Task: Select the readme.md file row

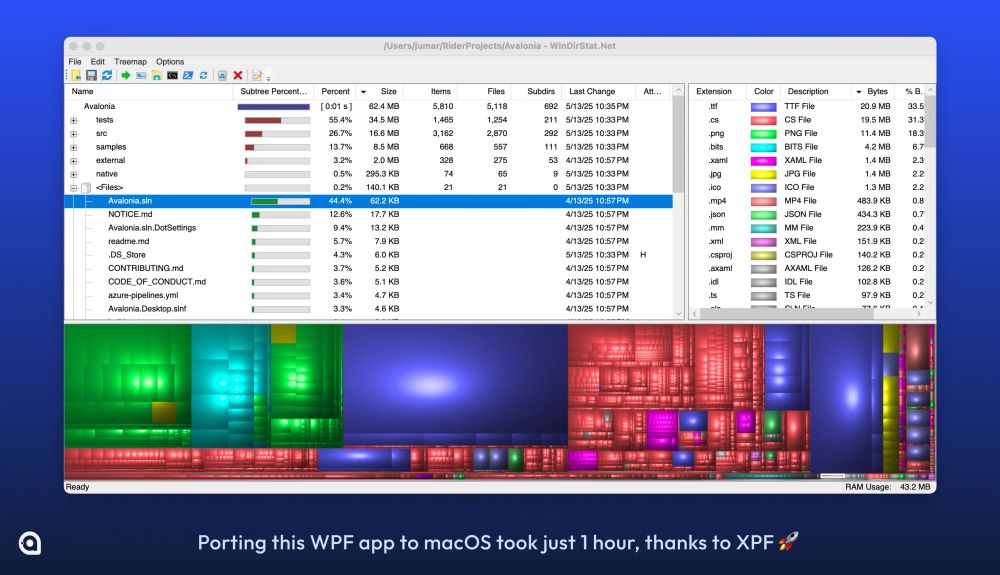Action: (x=369, y=241)
